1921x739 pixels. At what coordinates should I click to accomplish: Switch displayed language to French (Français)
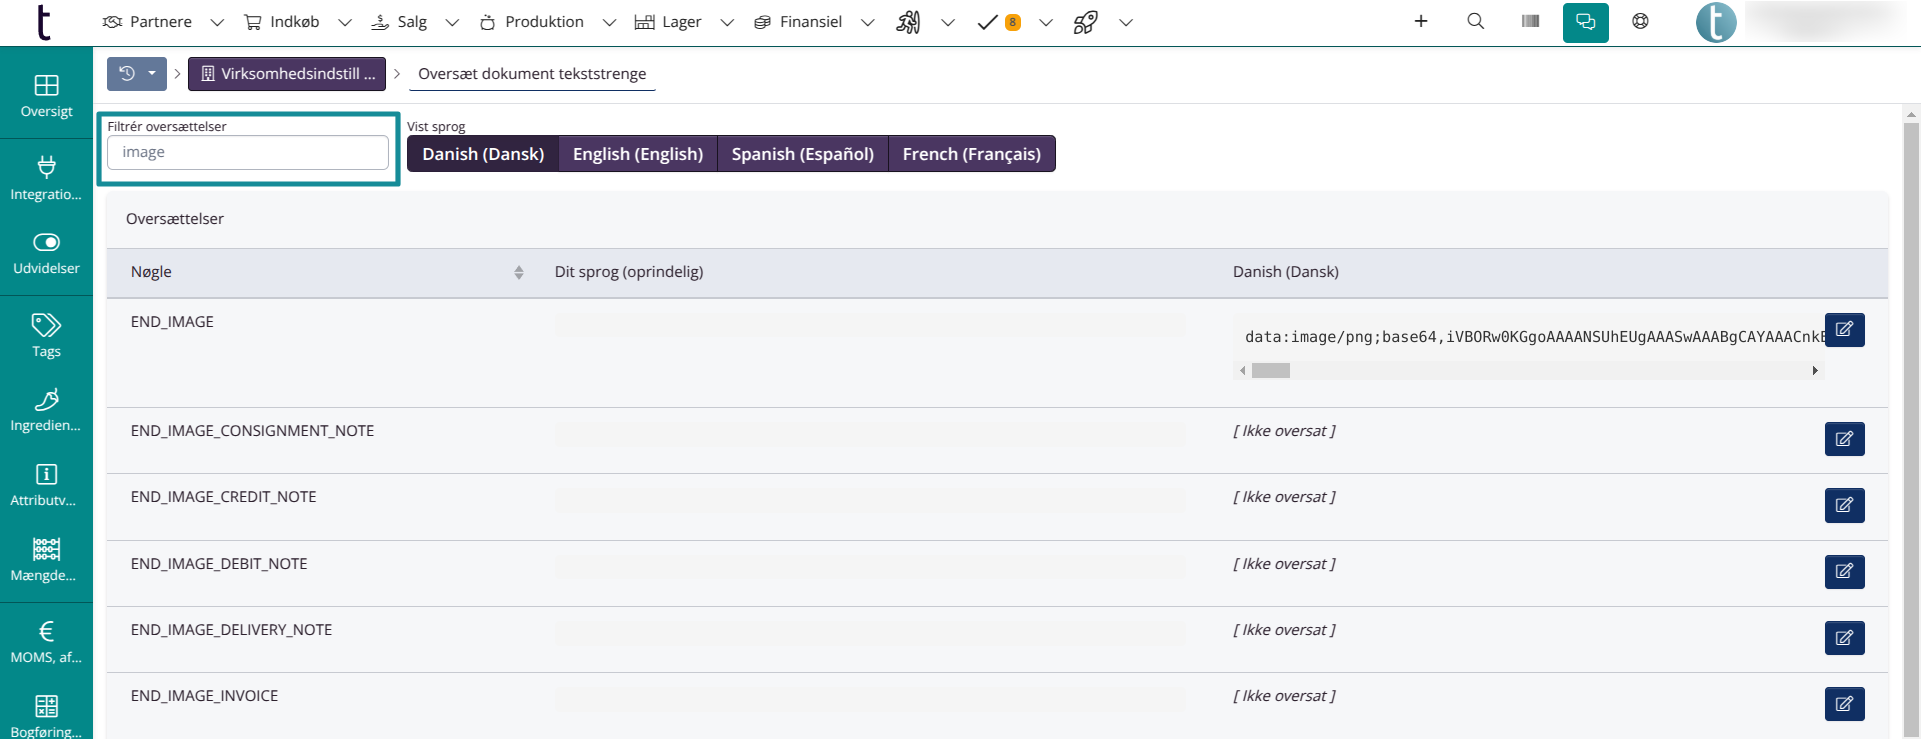971,154
